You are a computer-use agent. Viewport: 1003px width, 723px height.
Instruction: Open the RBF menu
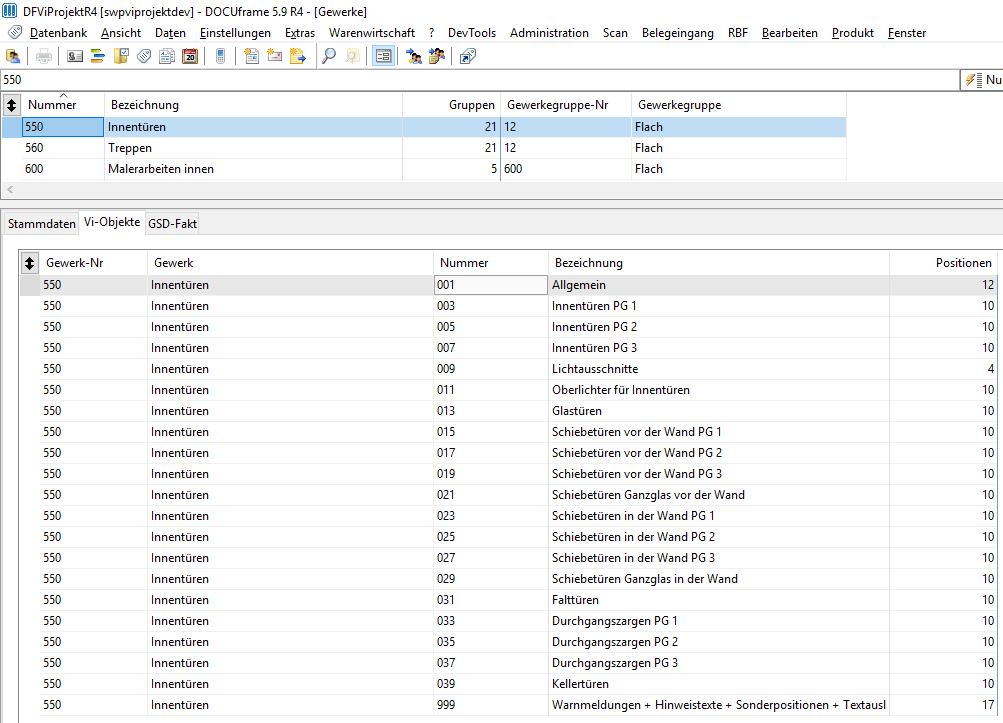(738, 33)
